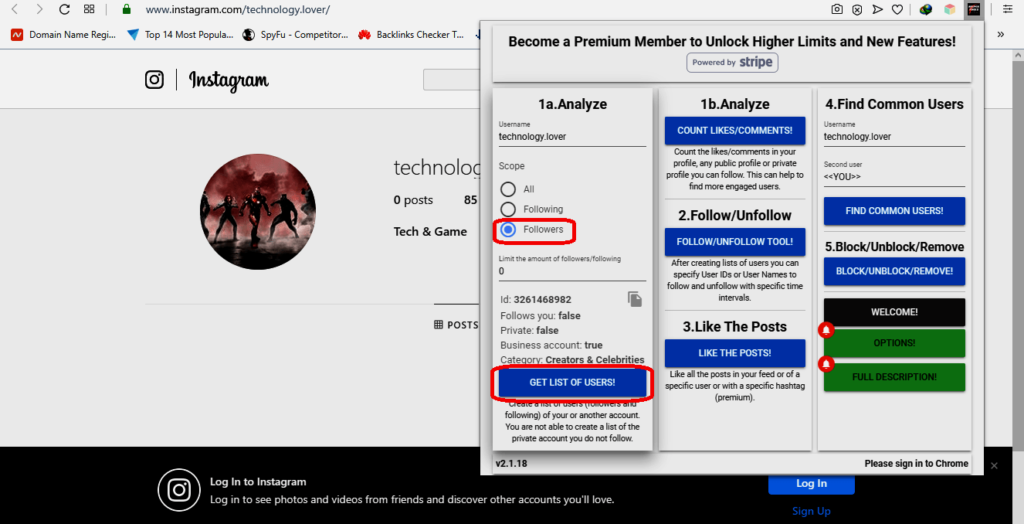Click the Please sign in to Chrome text
Viewport: 1024px width, 524px height.
pyautogui.click(x=916, y=463)
